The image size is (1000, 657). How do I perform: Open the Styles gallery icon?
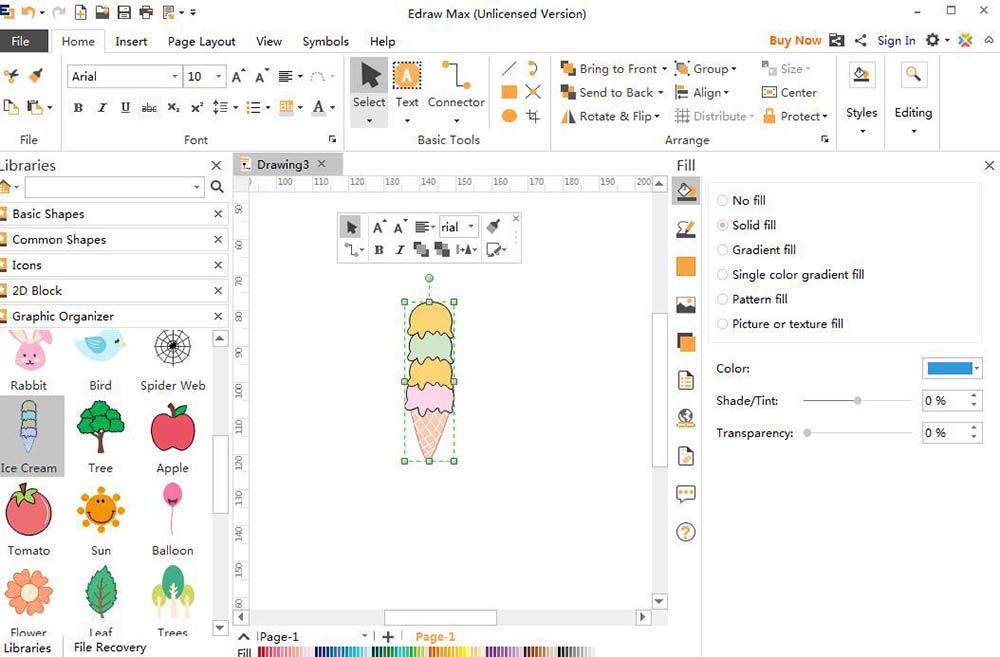point(861,76)
